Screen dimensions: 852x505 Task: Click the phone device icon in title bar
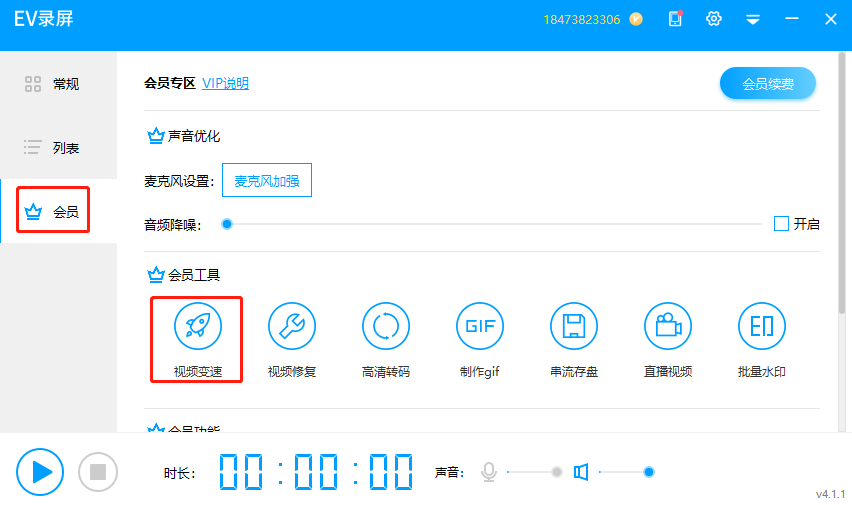pos(675,19)
